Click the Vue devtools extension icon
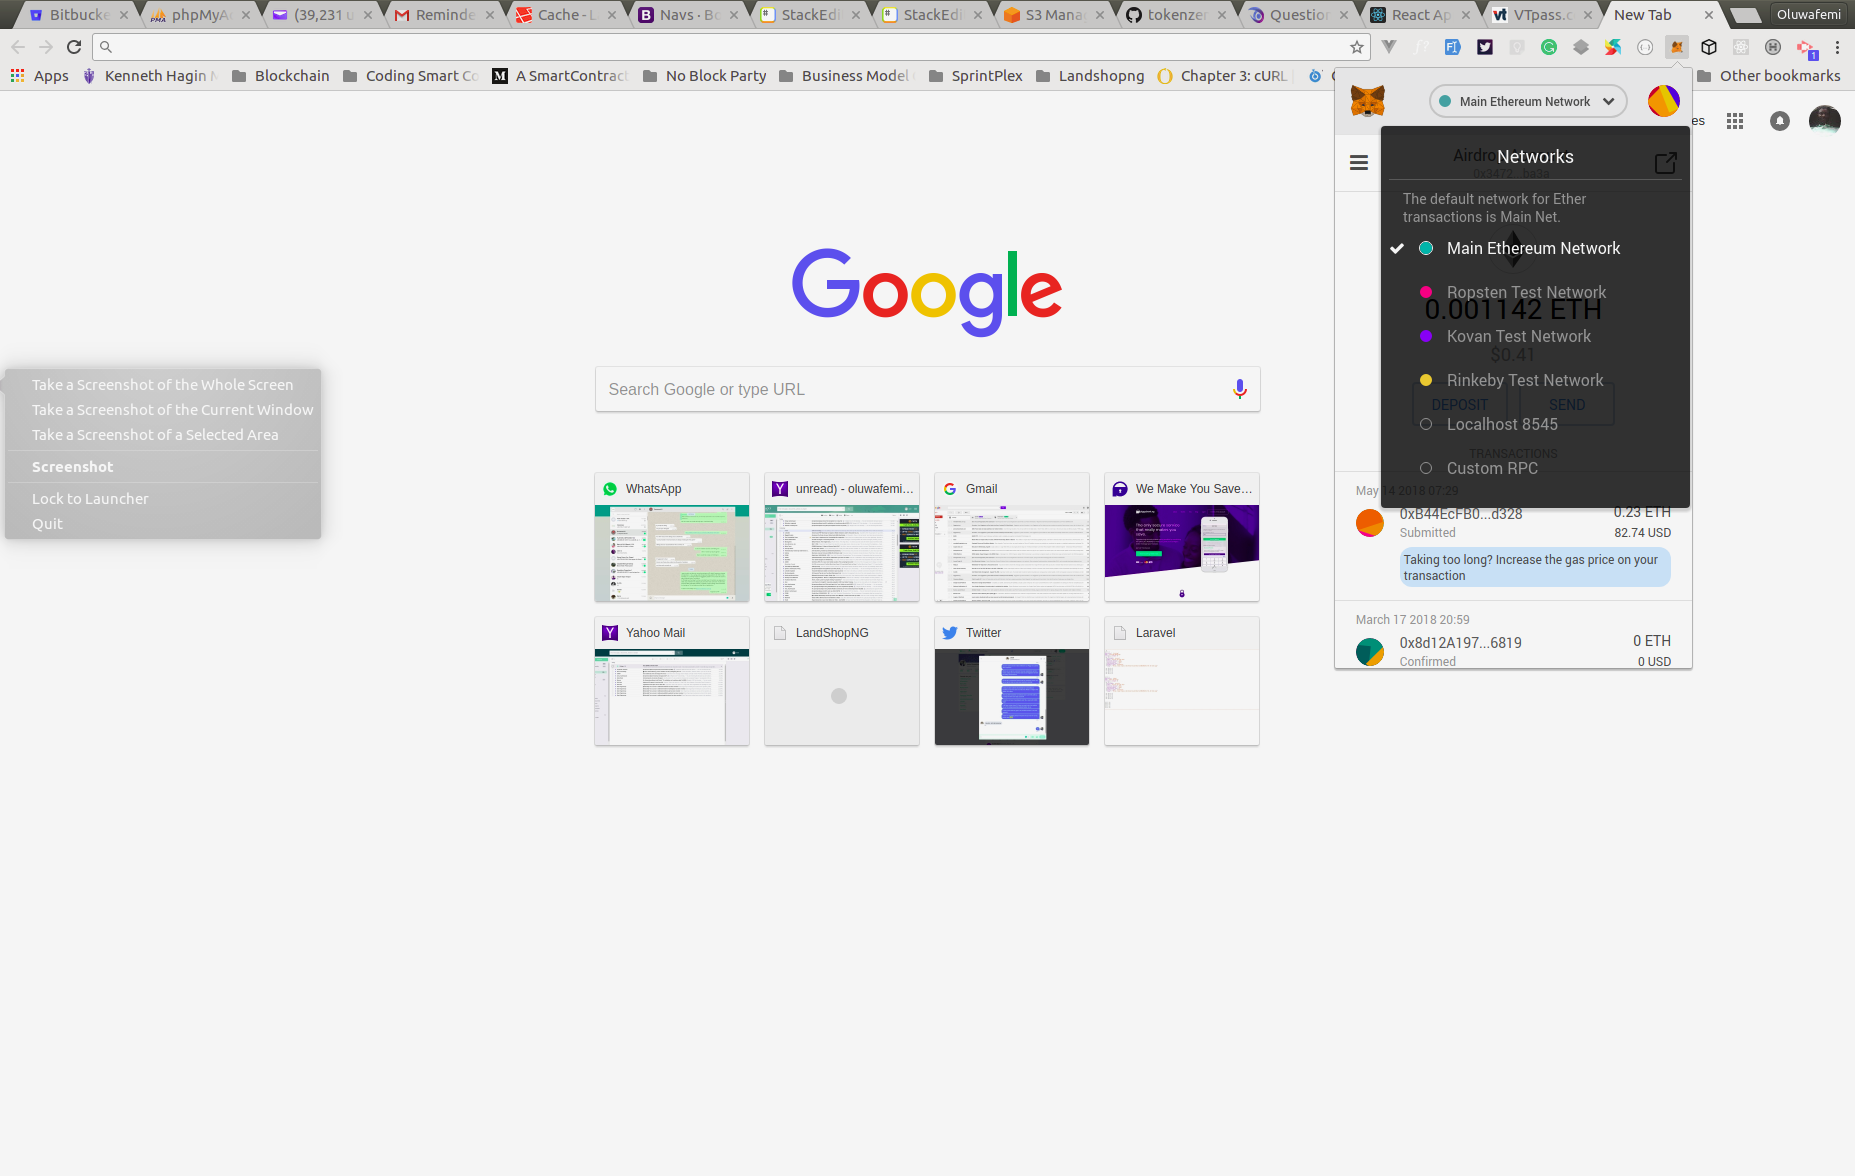 [x=1389, y=47]
